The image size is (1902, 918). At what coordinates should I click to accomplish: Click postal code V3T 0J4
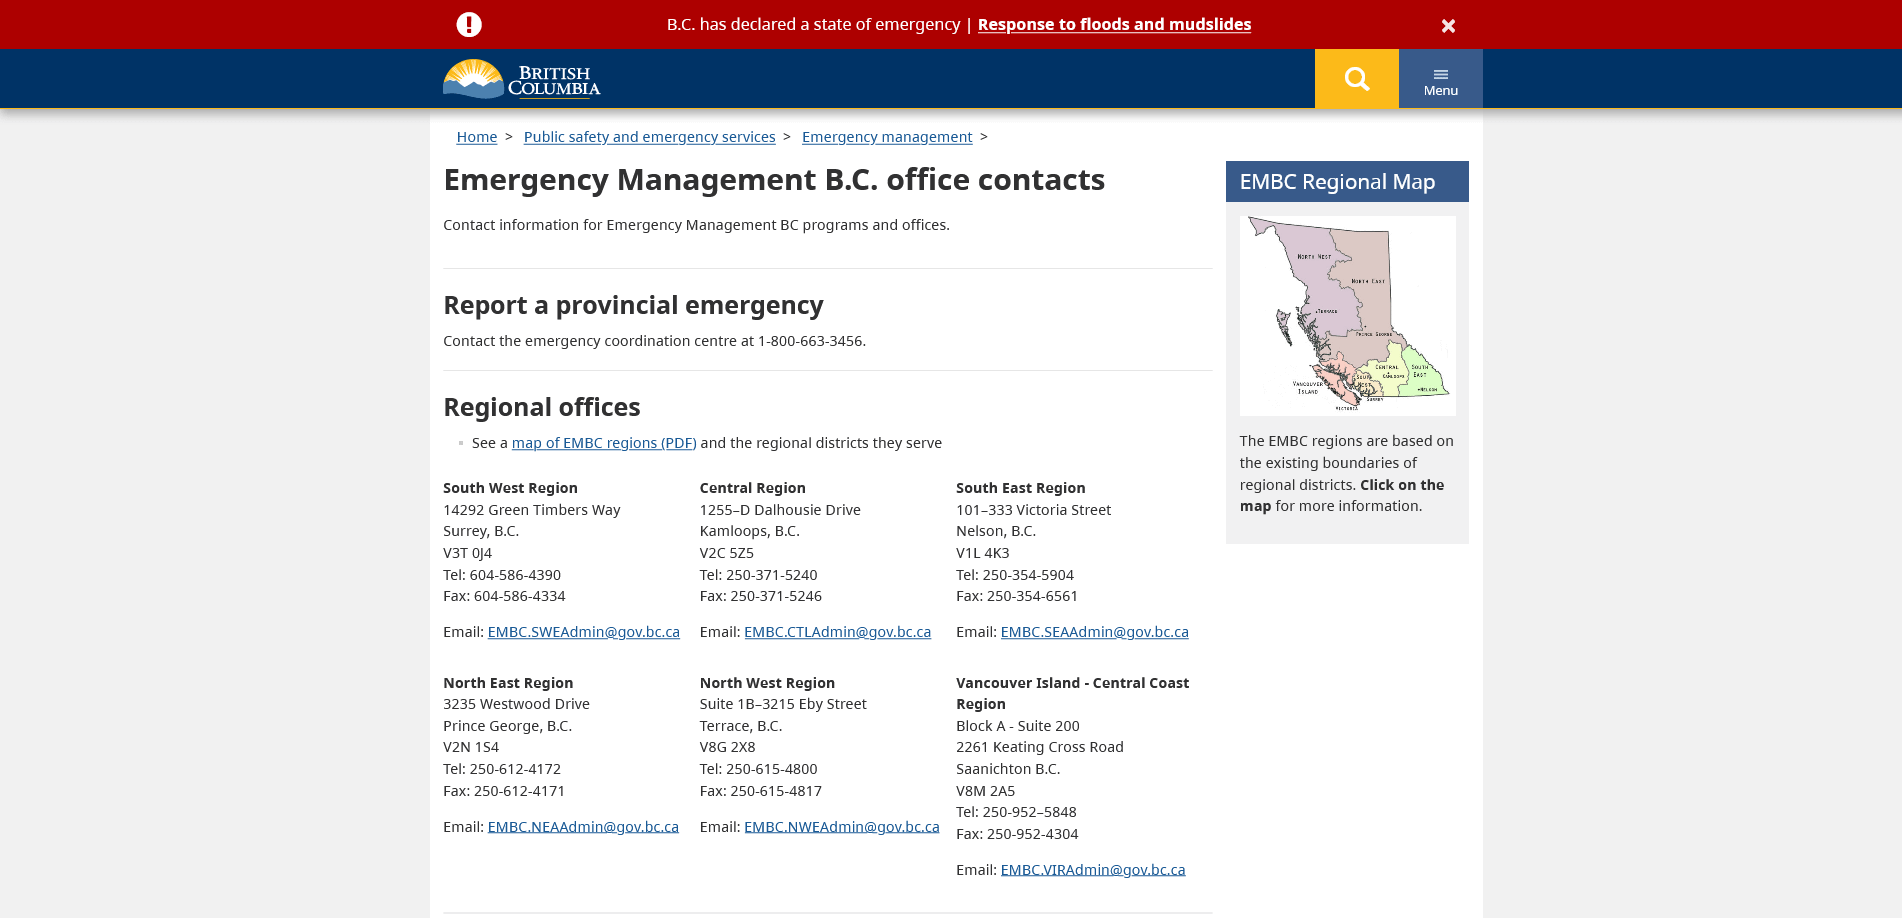click(468, 553)
